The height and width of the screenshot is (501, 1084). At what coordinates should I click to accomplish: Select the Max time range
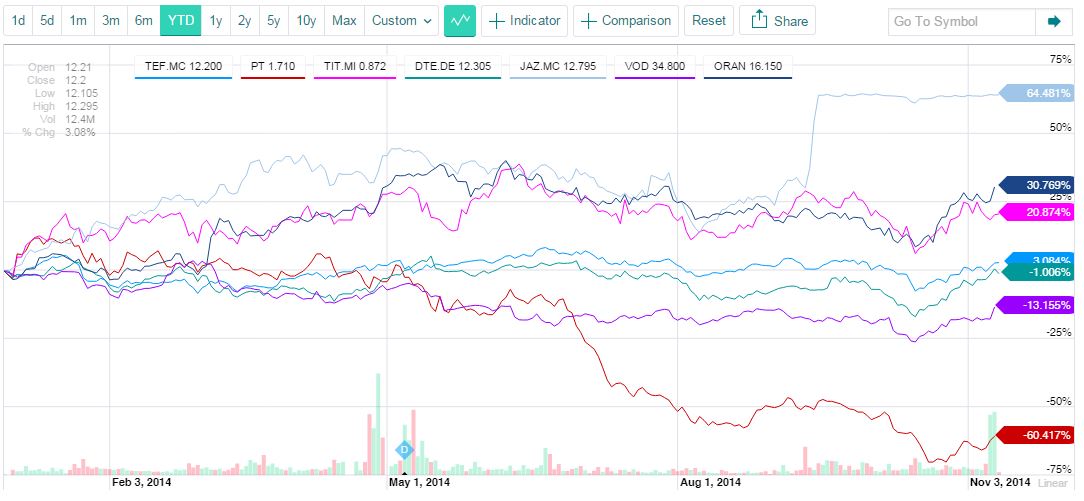coord(344,20)
